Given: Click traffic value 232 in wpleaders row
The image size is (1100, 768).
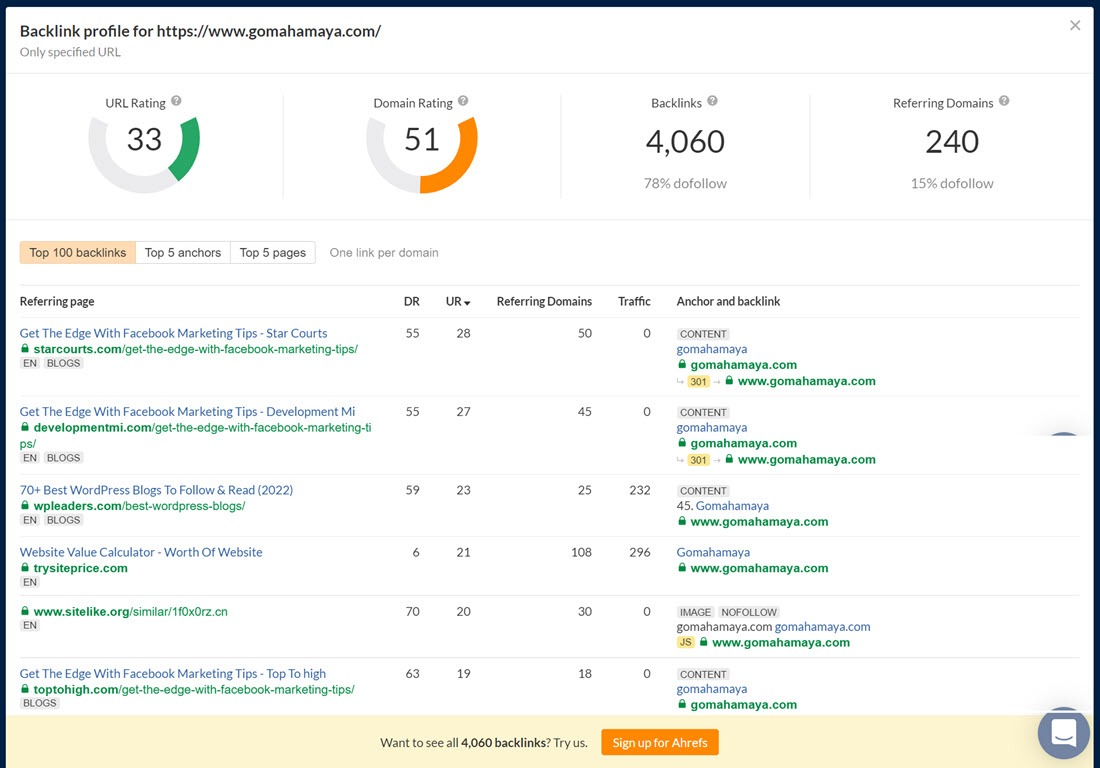Looking at the screenshot, I should (x=640, y=490).
